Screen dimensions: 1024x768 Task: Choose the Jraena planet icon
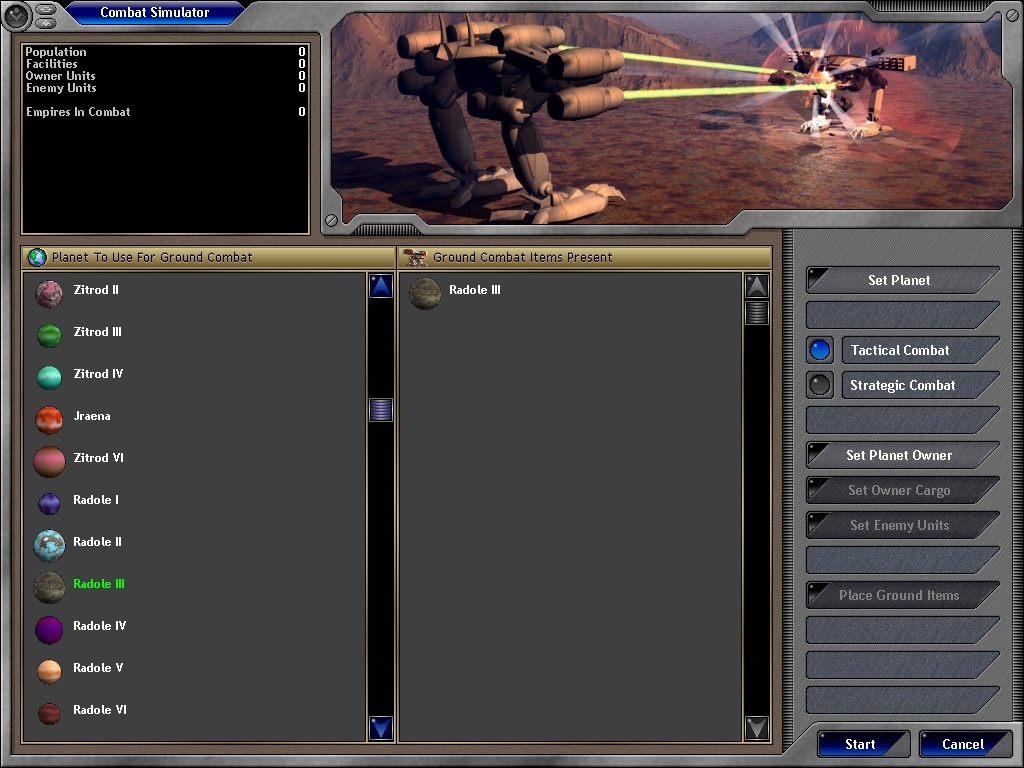click(x=49, y=420)
